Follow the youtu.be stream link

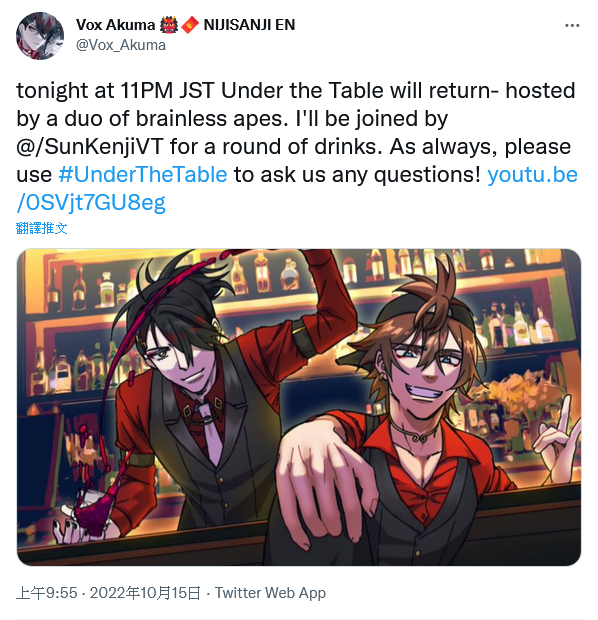tap(532, 174)
